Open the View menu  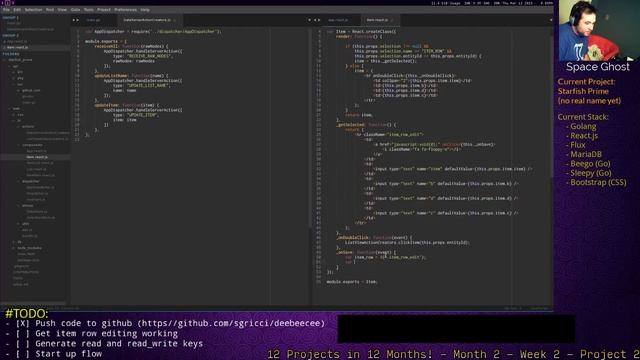(x=62, y=9)
